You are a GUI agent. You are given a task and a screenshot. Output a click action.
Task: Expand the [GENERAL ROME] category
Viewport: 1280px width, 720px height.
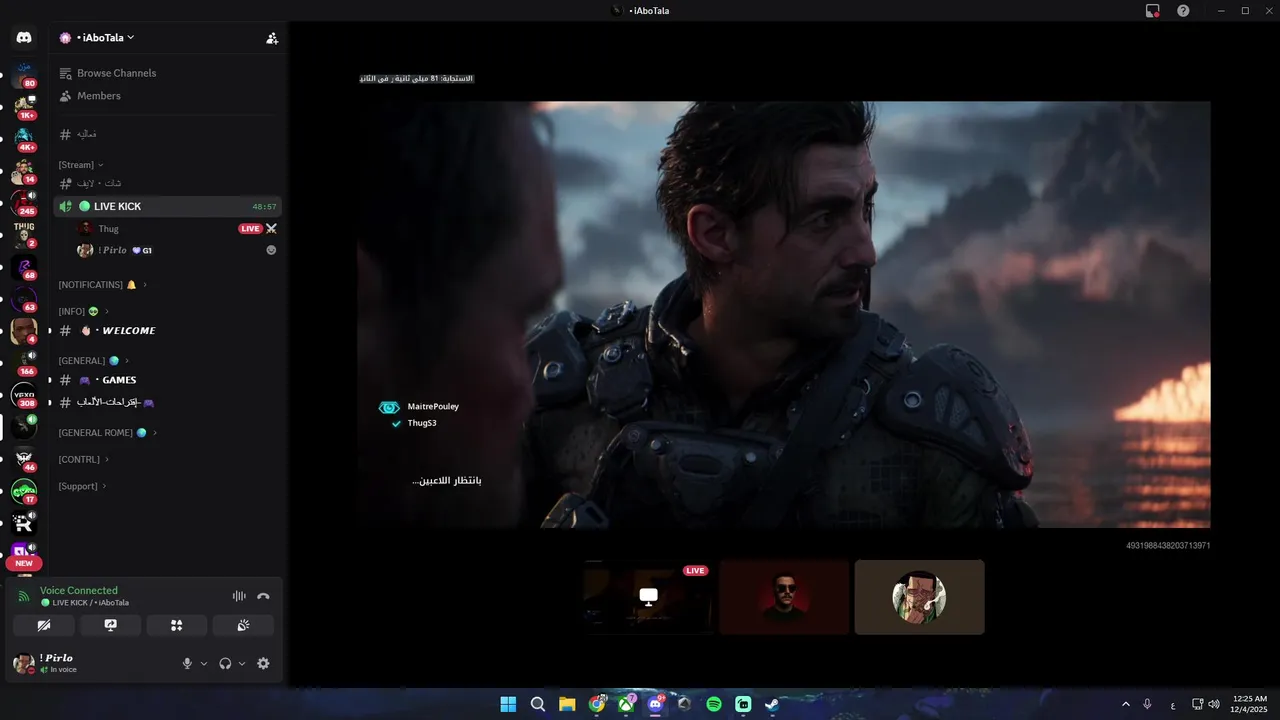108,433
